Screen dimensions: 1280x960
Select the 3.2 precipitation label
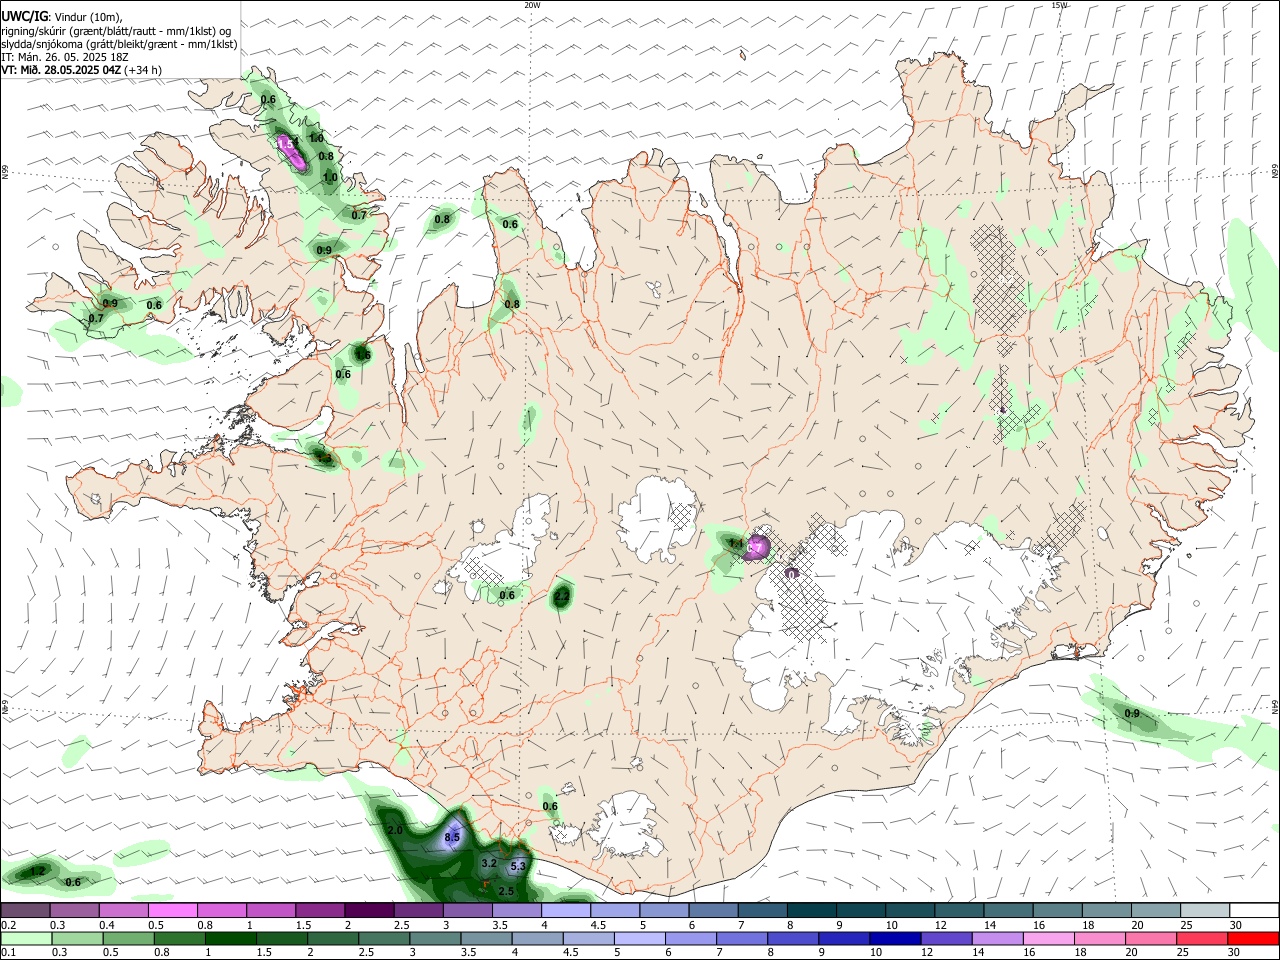[x=489, y=863]
